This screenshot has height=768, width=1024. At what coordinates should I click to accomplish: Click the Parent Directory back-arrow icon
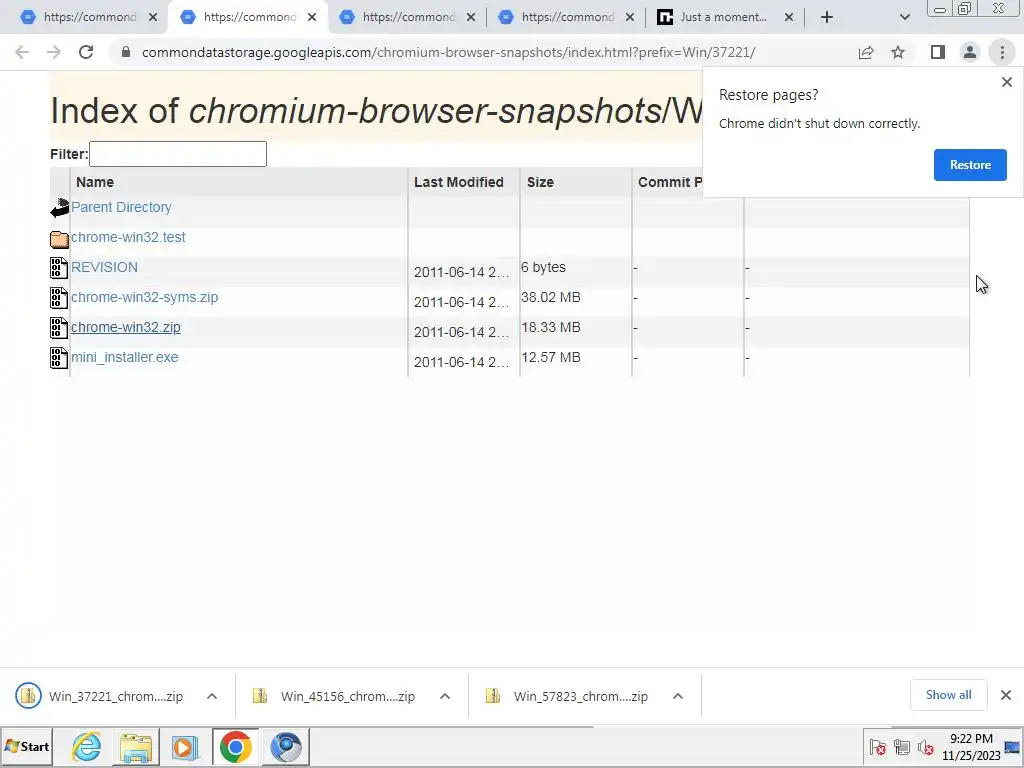click(x=59, y=208)
